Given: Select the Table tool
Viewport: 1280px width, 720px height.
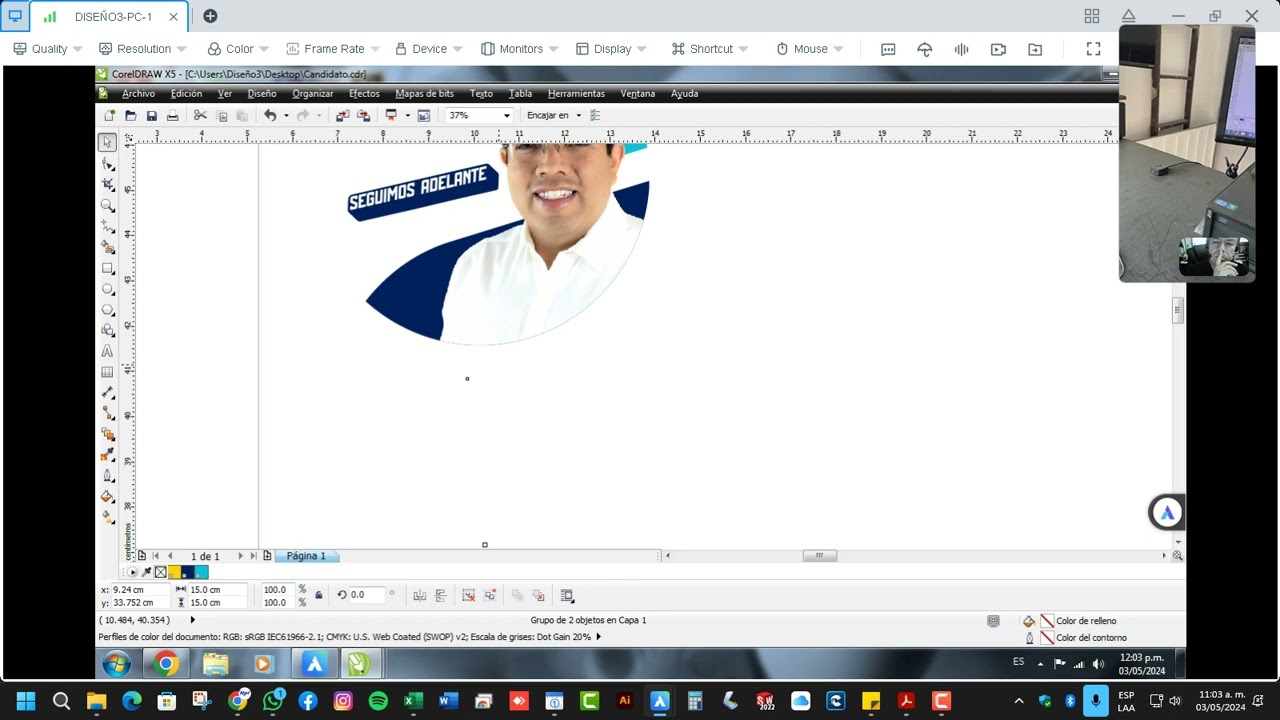Looking at the screenshot, I should [107, 372].
